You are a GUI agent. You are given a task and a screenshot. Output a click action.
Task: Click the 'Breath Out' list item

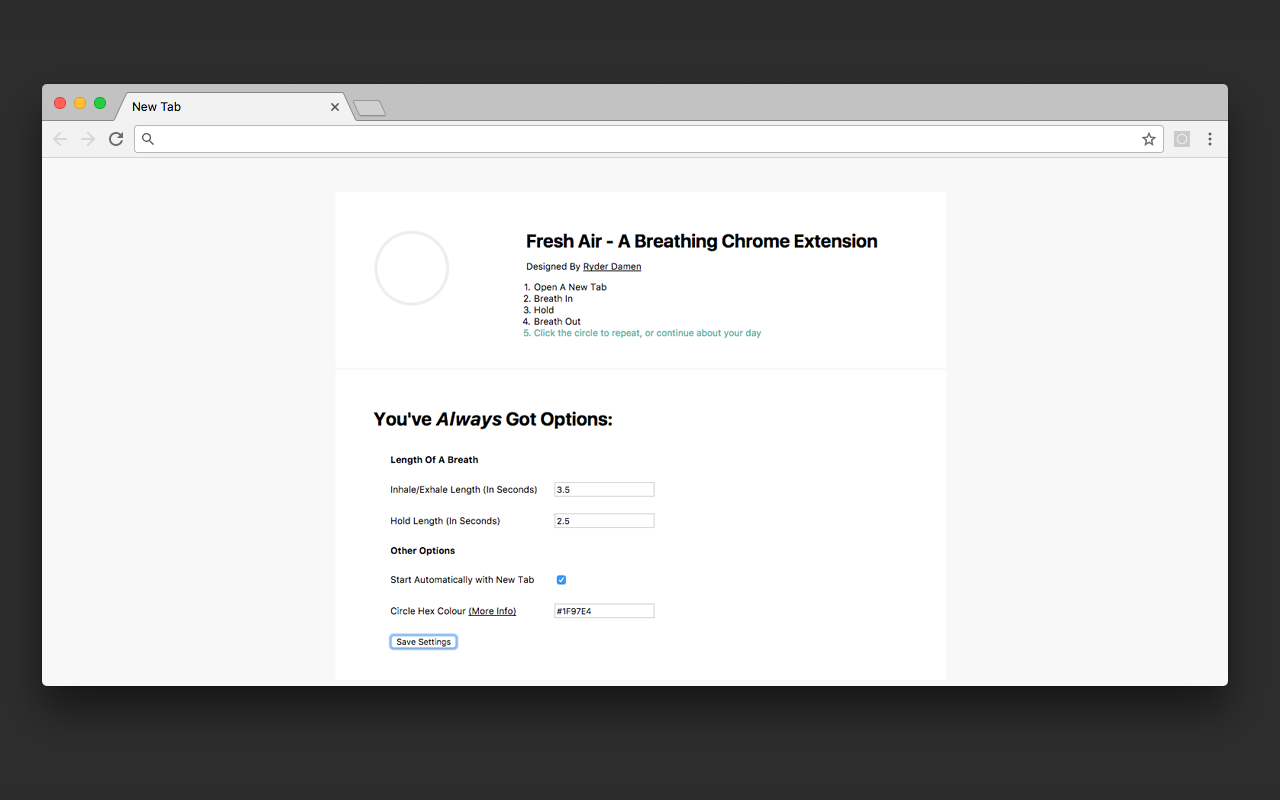[557, 322]
